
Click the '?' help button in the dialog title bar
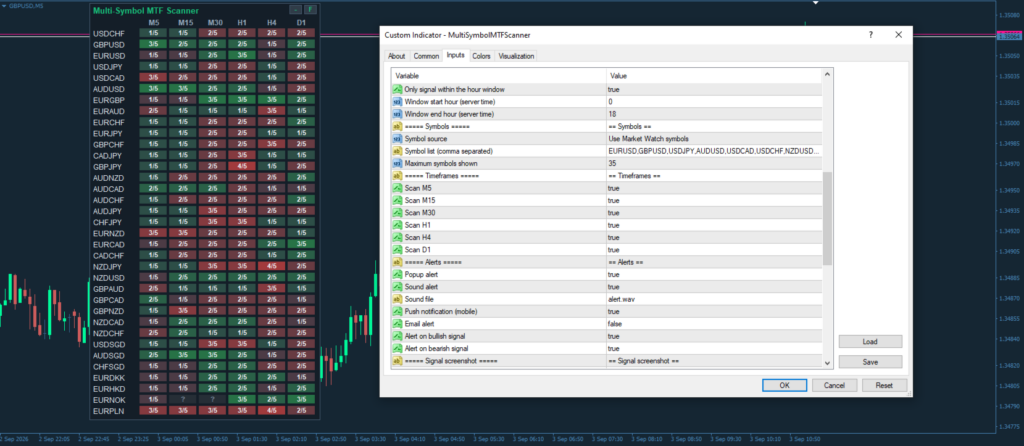871,35
